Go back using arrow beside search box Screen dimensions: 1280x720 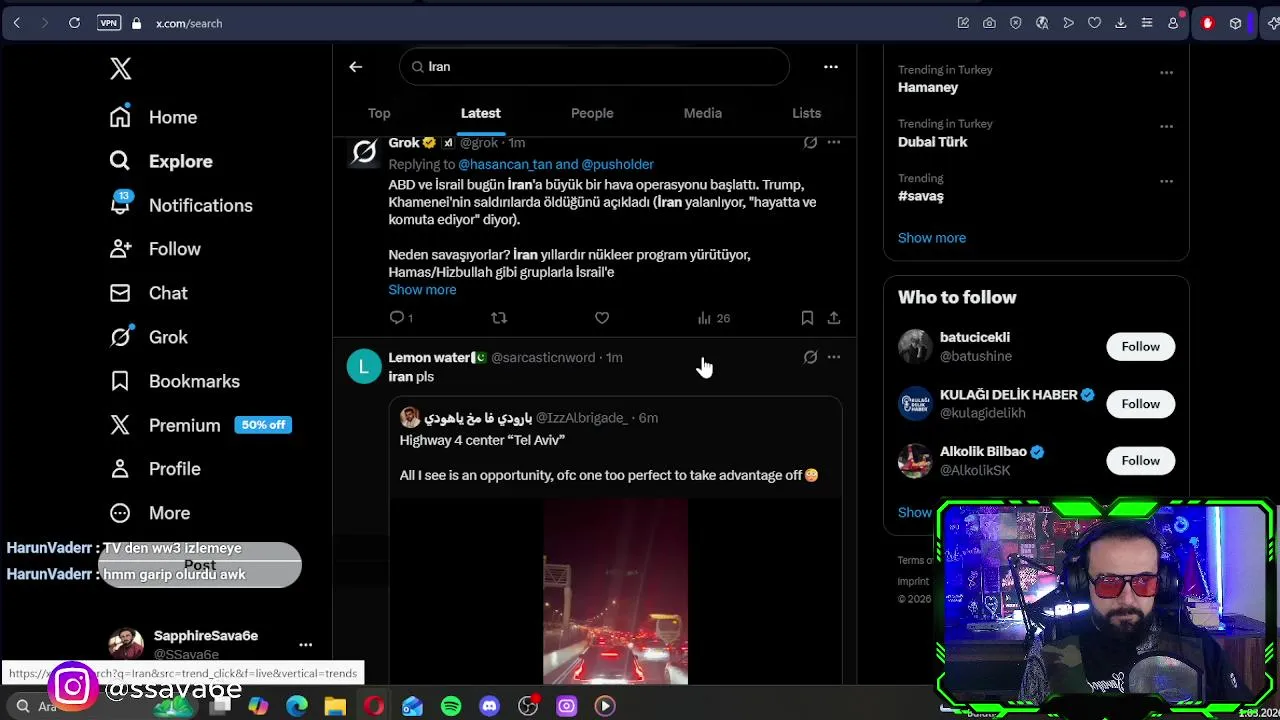coord(355,67)
